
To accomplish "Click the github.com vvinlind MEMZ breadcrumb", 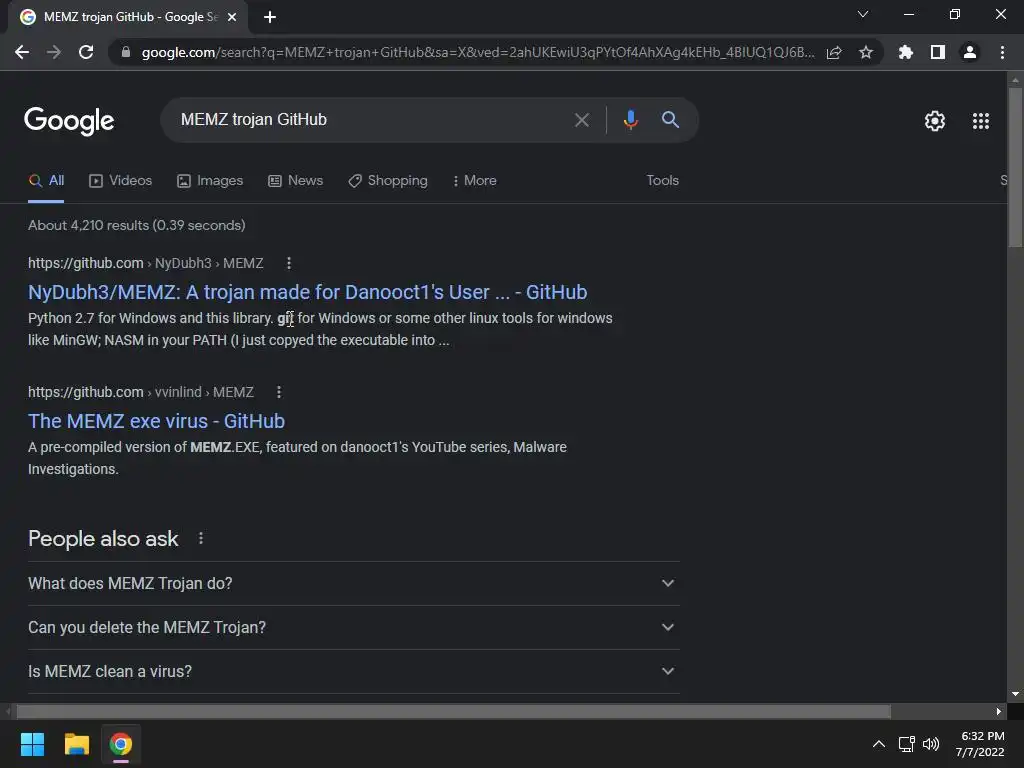I will pyautogui.click(x=140, y=392).
